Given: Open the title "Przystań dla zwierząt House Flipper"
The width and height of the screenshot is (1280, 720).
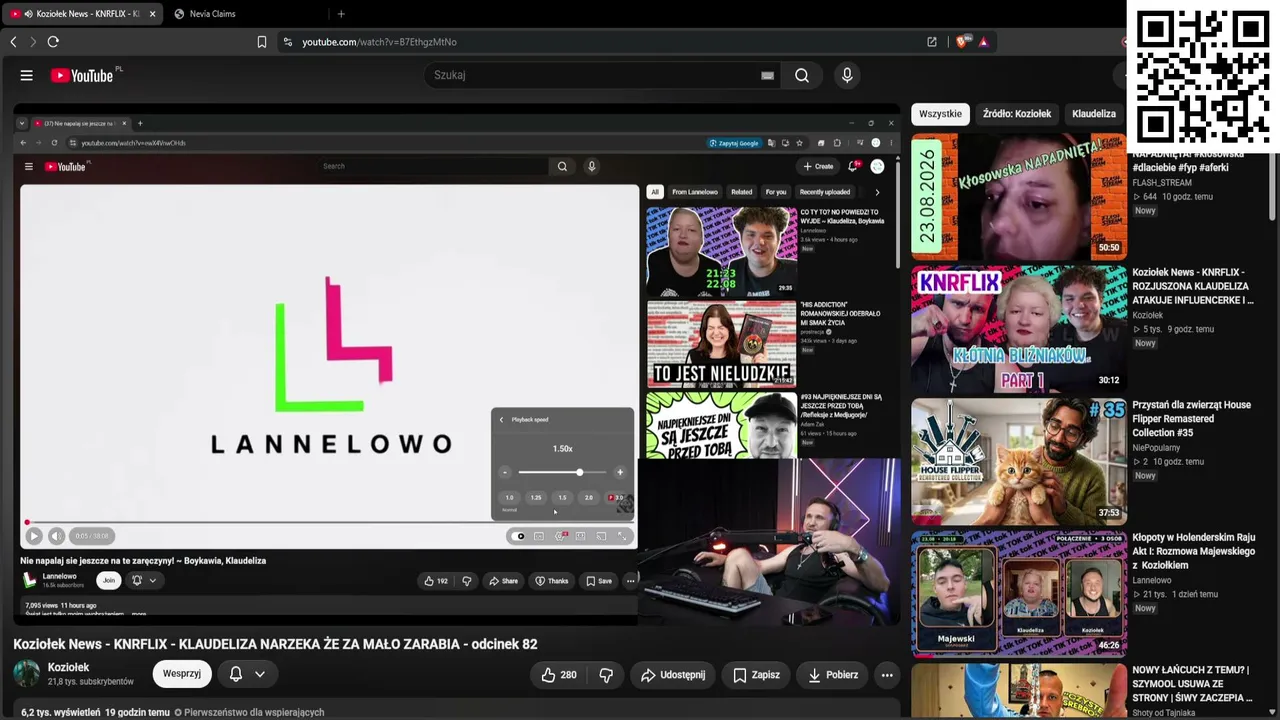Looking at the screenshot, I should pos(1192,419).
